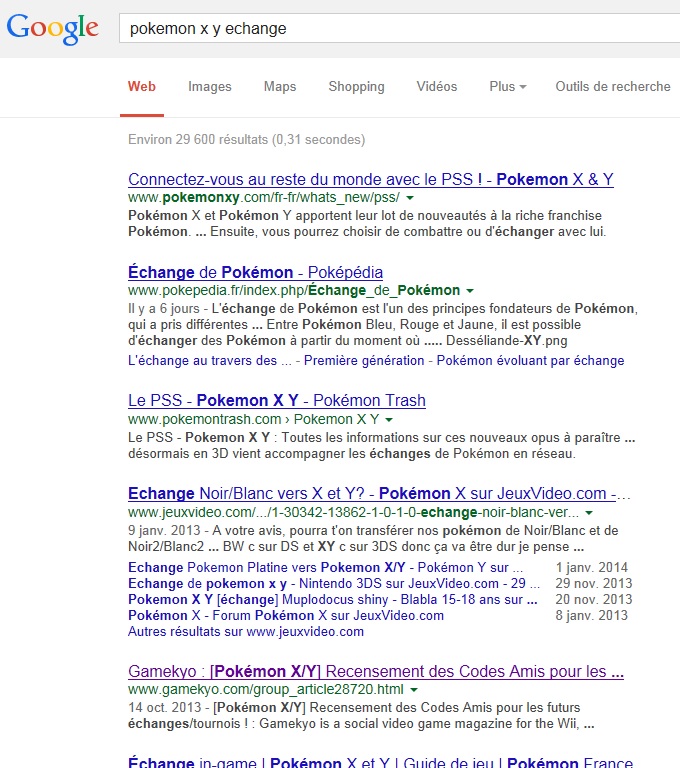Open 'Echange Pokemon Platine vers Pokemon X/Y' link
680x768 pixels.
coord(325,567)
